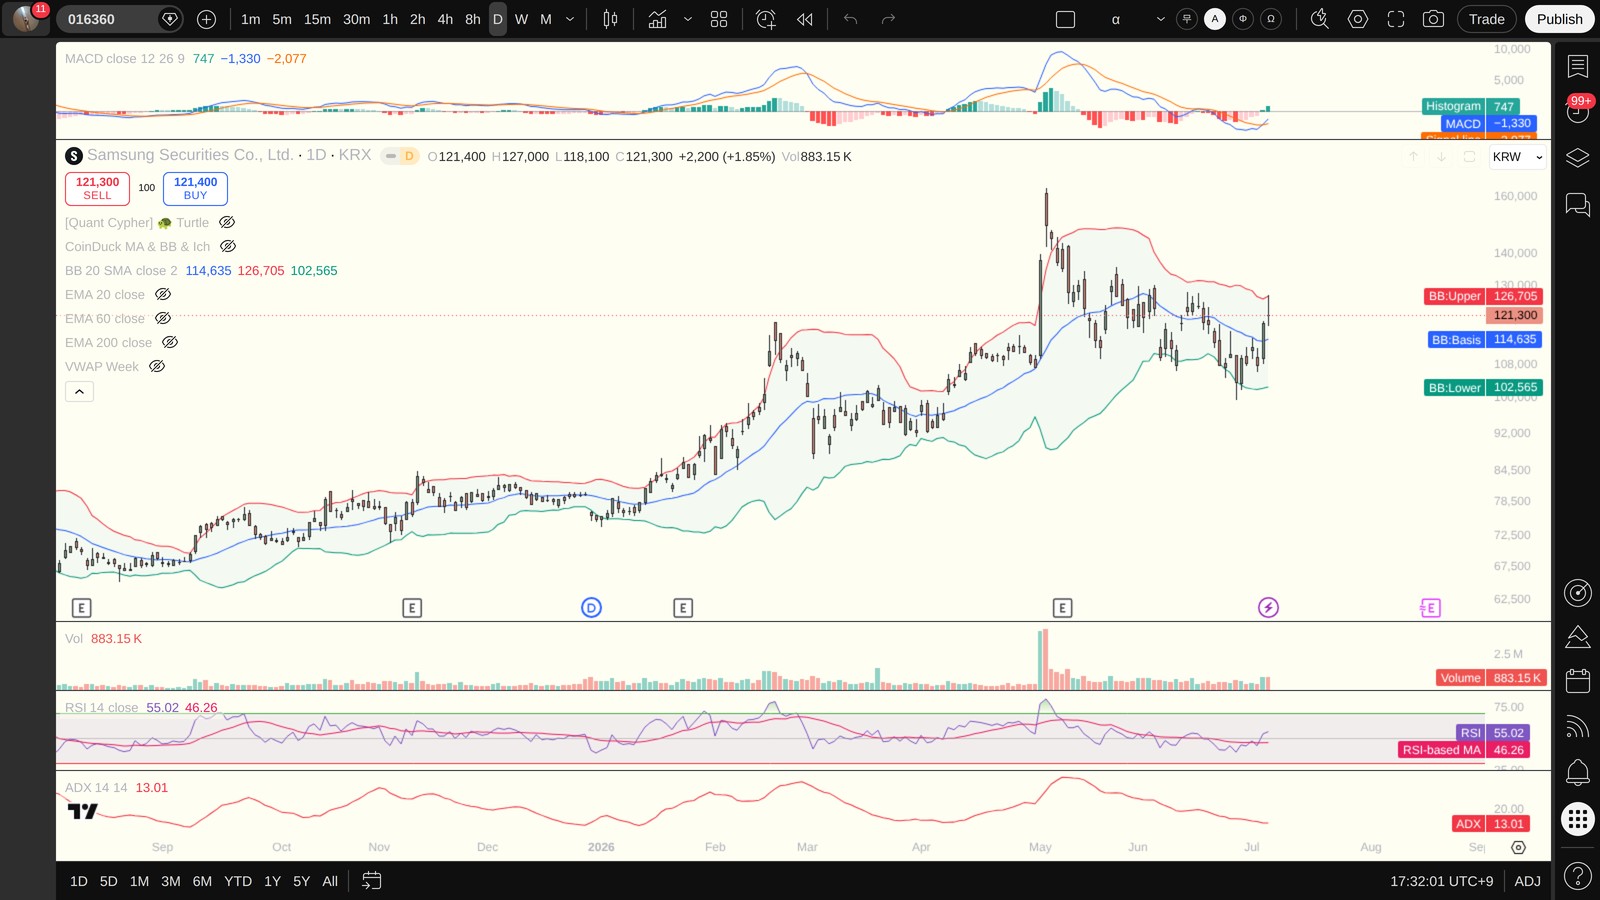Click the 121,400 BUY button
The image size is (1600, 900).
click(x=195, y=188)
